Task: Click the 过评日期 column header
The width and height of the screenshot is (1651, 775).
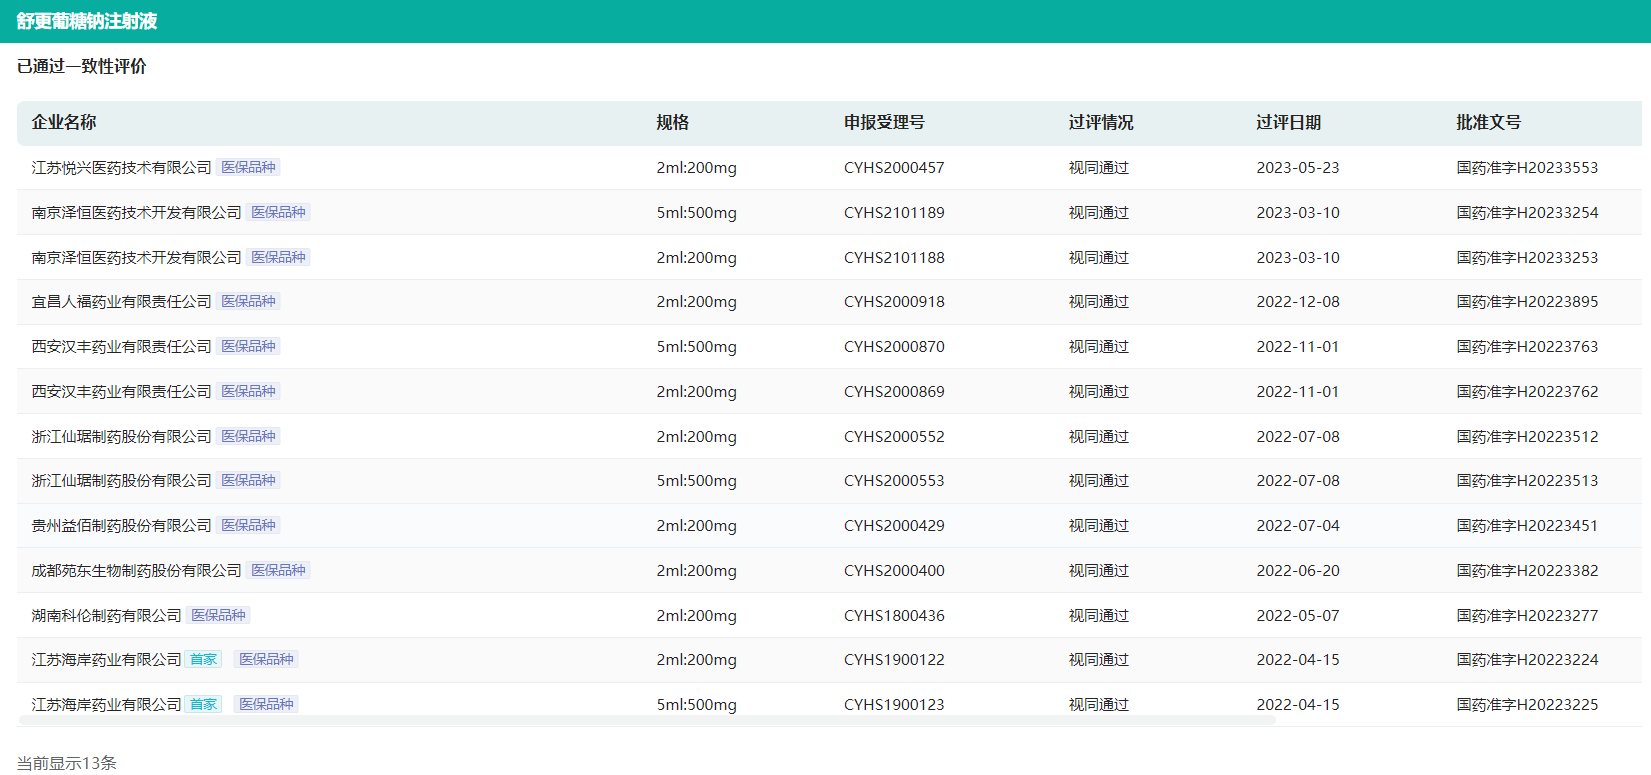Action: [x=1288, y=123]
